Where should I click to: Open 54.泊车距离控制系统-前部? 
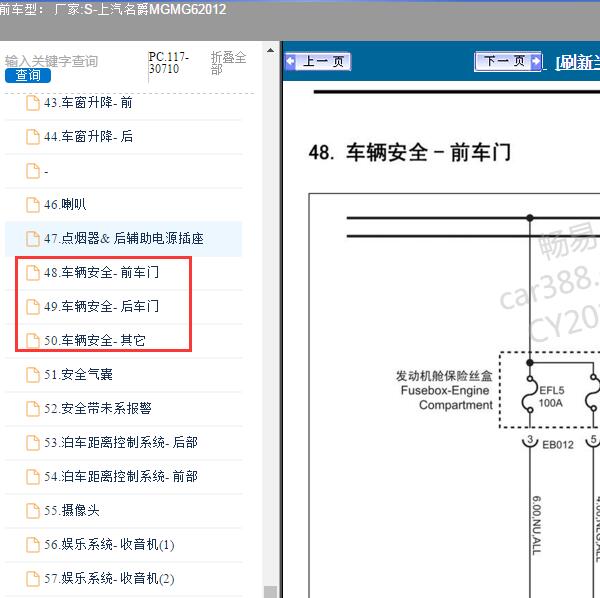click(121, 477)
